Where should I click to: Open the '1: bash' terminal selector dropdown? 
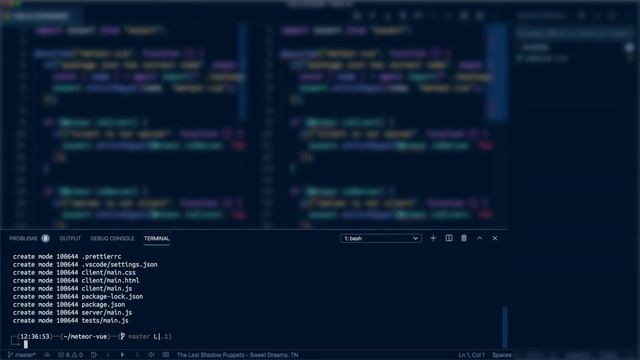pos(380,238)
